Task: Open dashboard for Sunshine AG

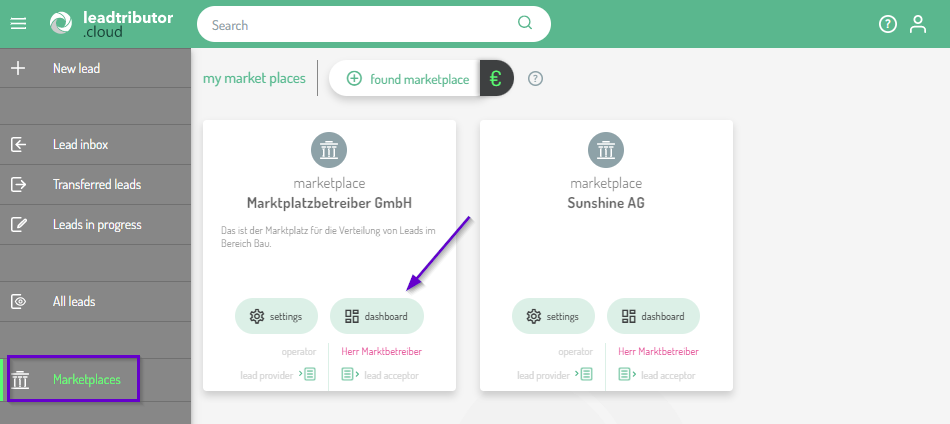Action: 653,316
